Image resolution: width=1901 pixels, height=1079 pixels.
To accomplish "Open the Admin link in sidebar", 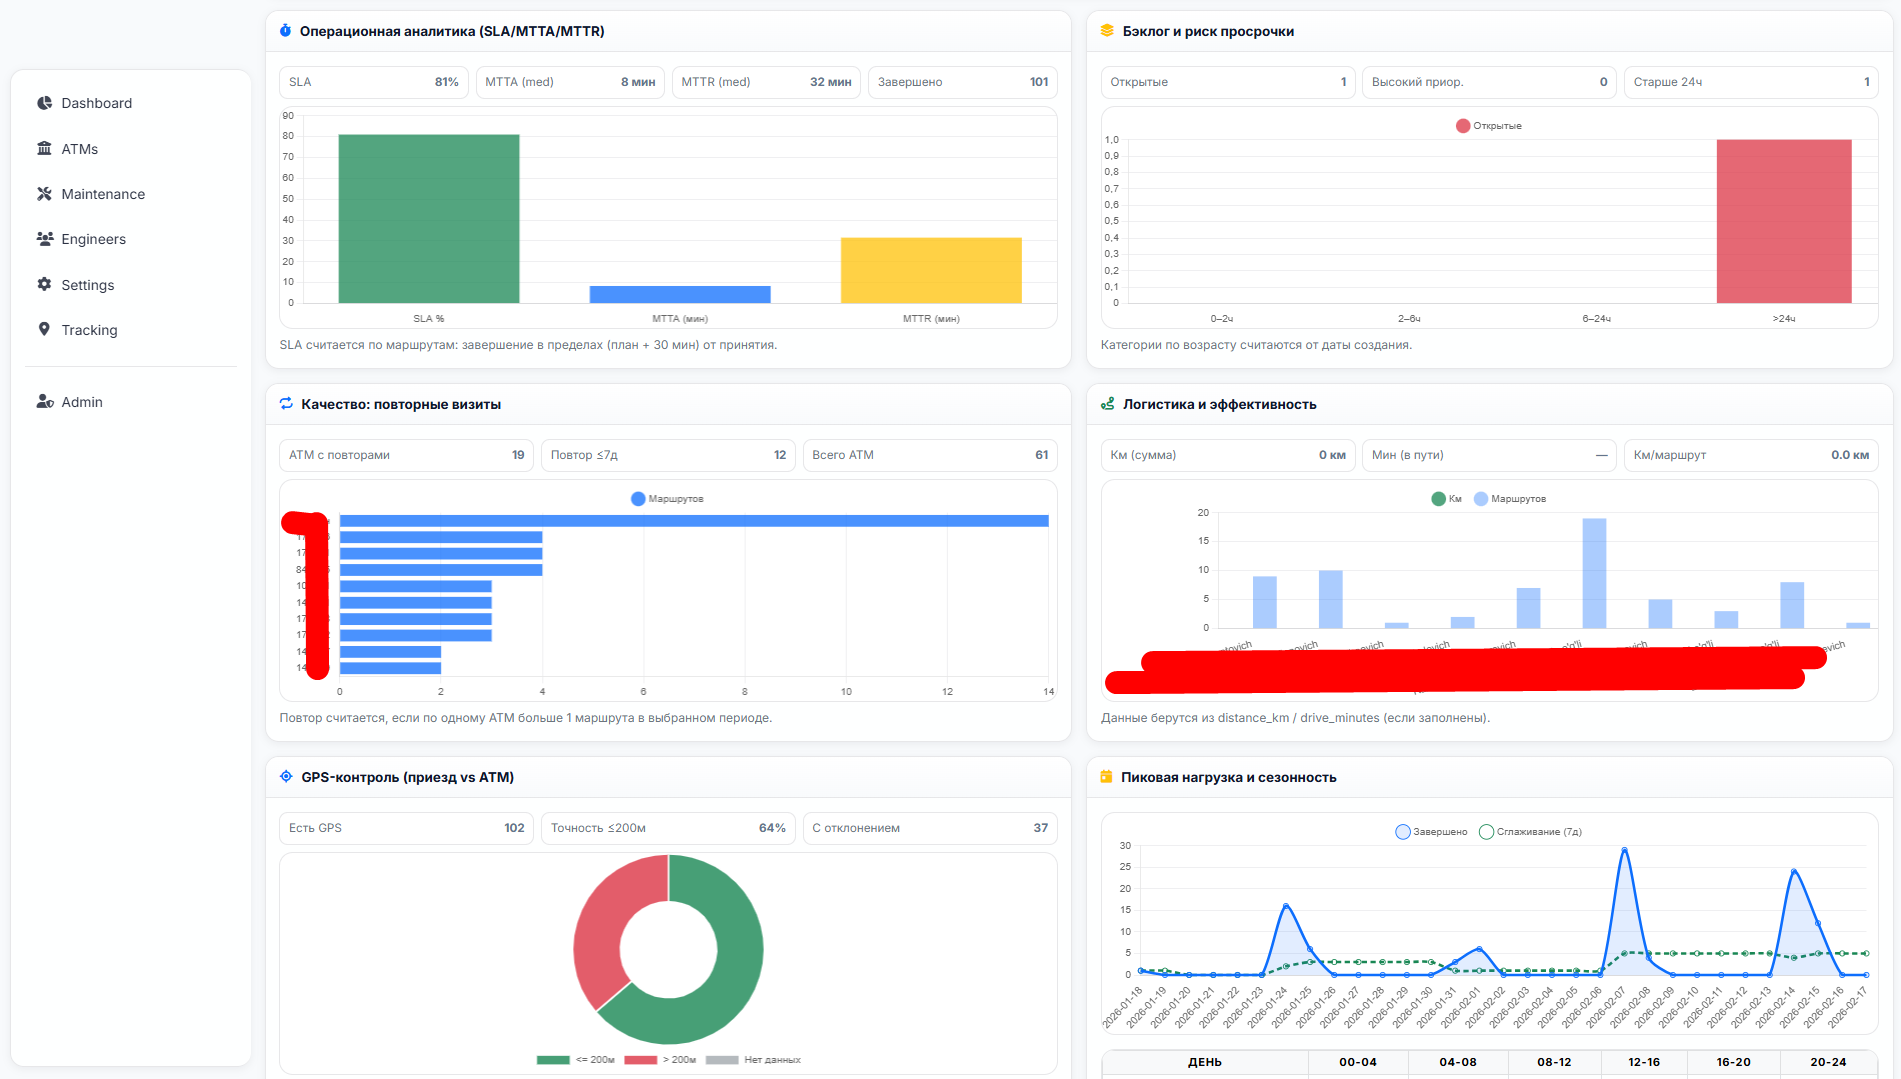I will 82,402.
